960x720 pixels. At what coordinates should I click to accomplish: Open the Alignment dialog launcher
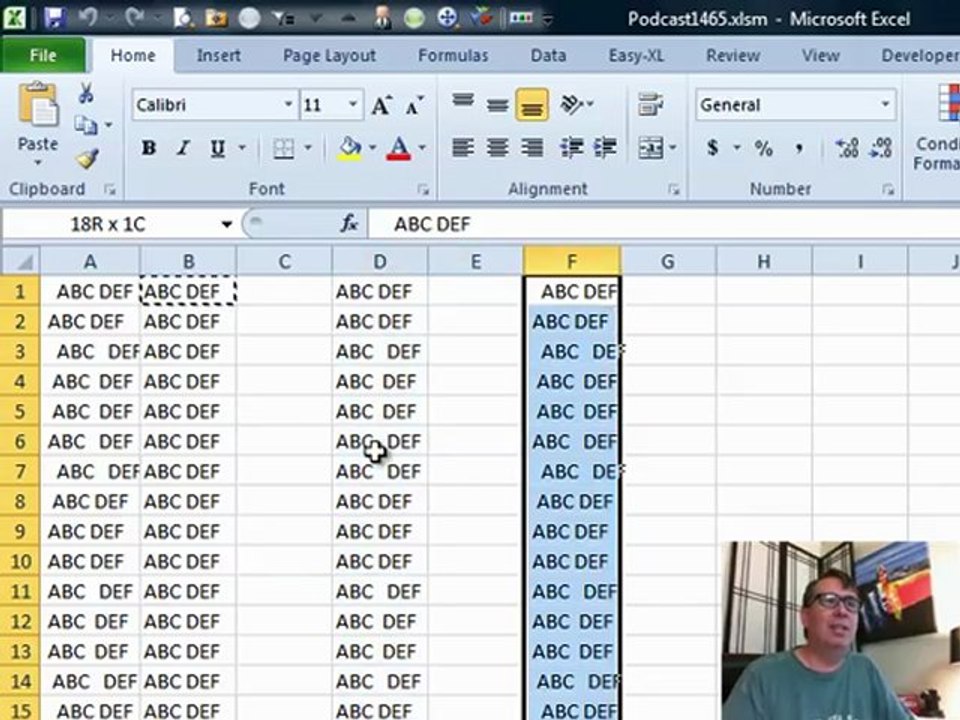(x=674, y=190)
